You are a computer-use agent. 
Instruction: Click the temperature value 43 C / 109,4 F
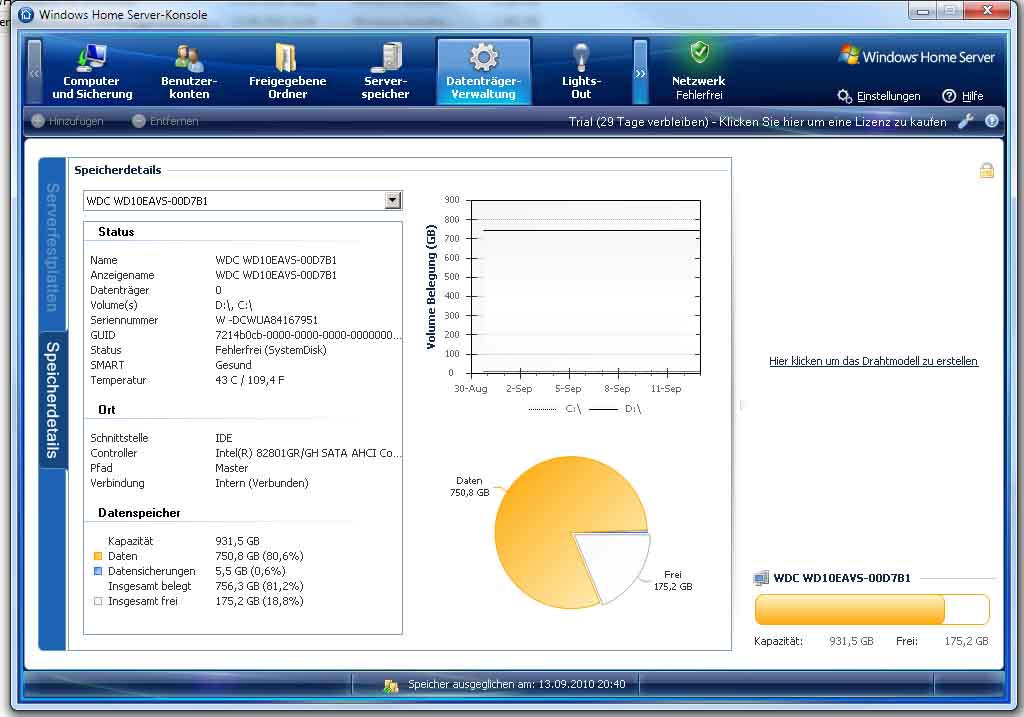pos(249,380)
